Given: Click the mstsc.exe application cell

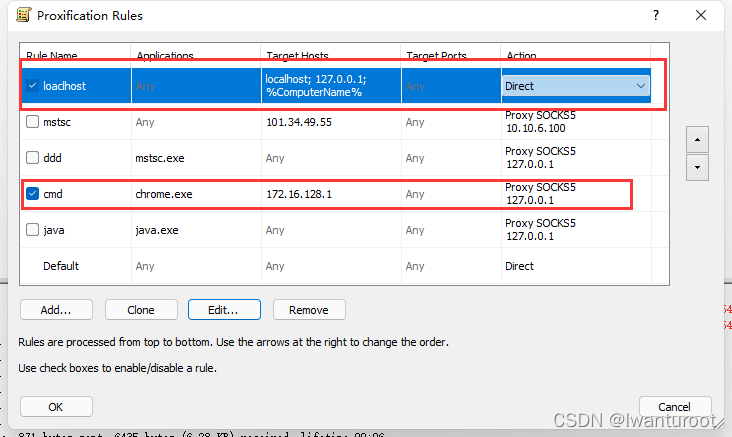Looking at the screenshot, I should (x=160, y=158).
